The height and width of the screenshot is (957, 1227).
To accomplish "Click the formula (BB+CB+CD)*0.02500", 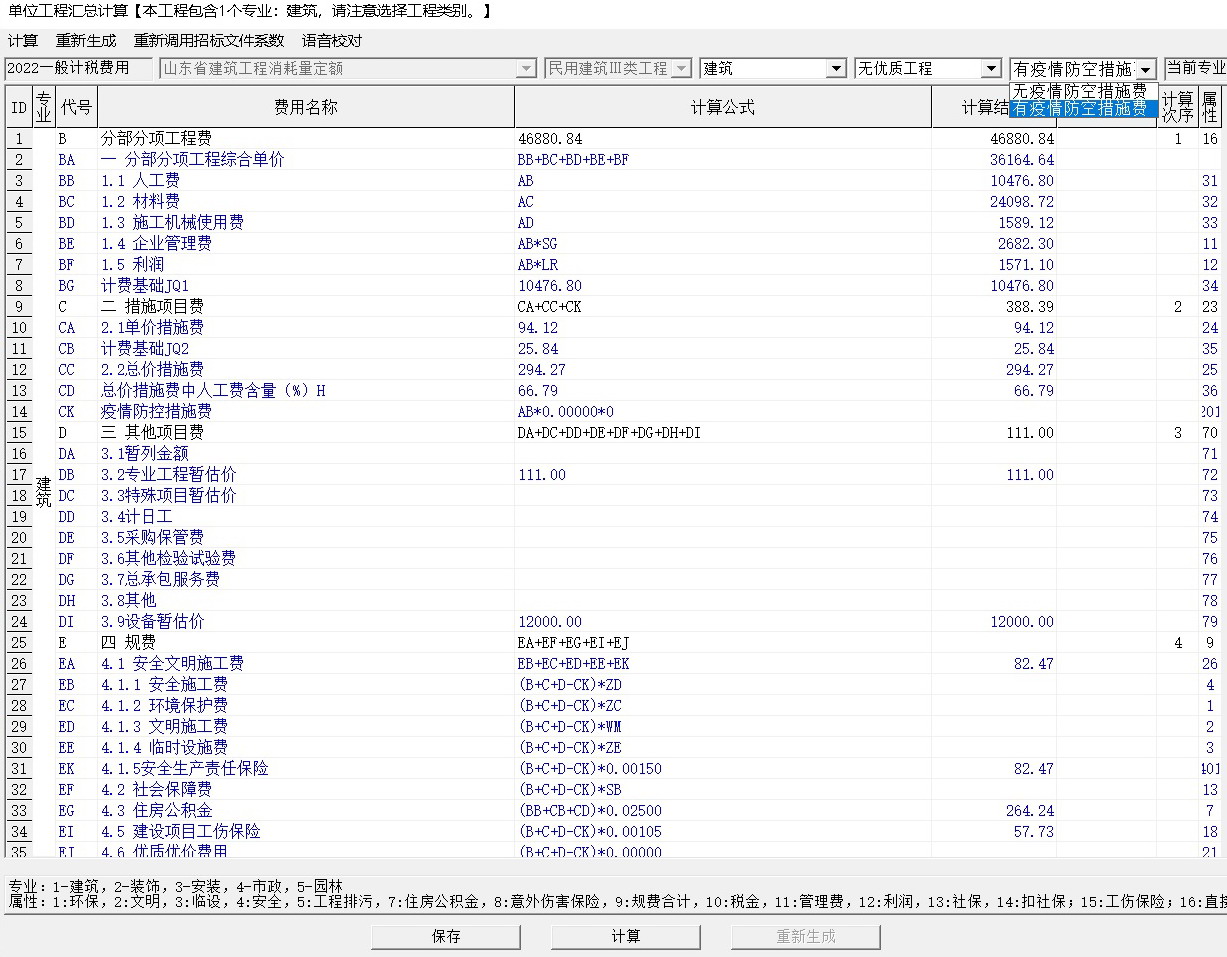I will coord(590,811).
